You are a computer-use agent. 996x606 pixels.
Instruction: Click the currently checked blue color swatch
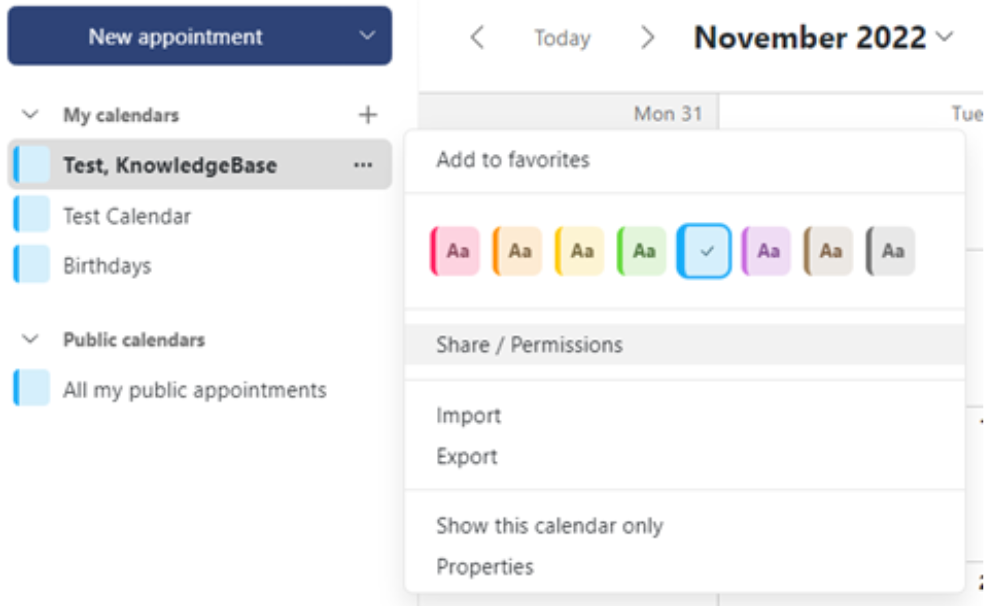(707, 250)
